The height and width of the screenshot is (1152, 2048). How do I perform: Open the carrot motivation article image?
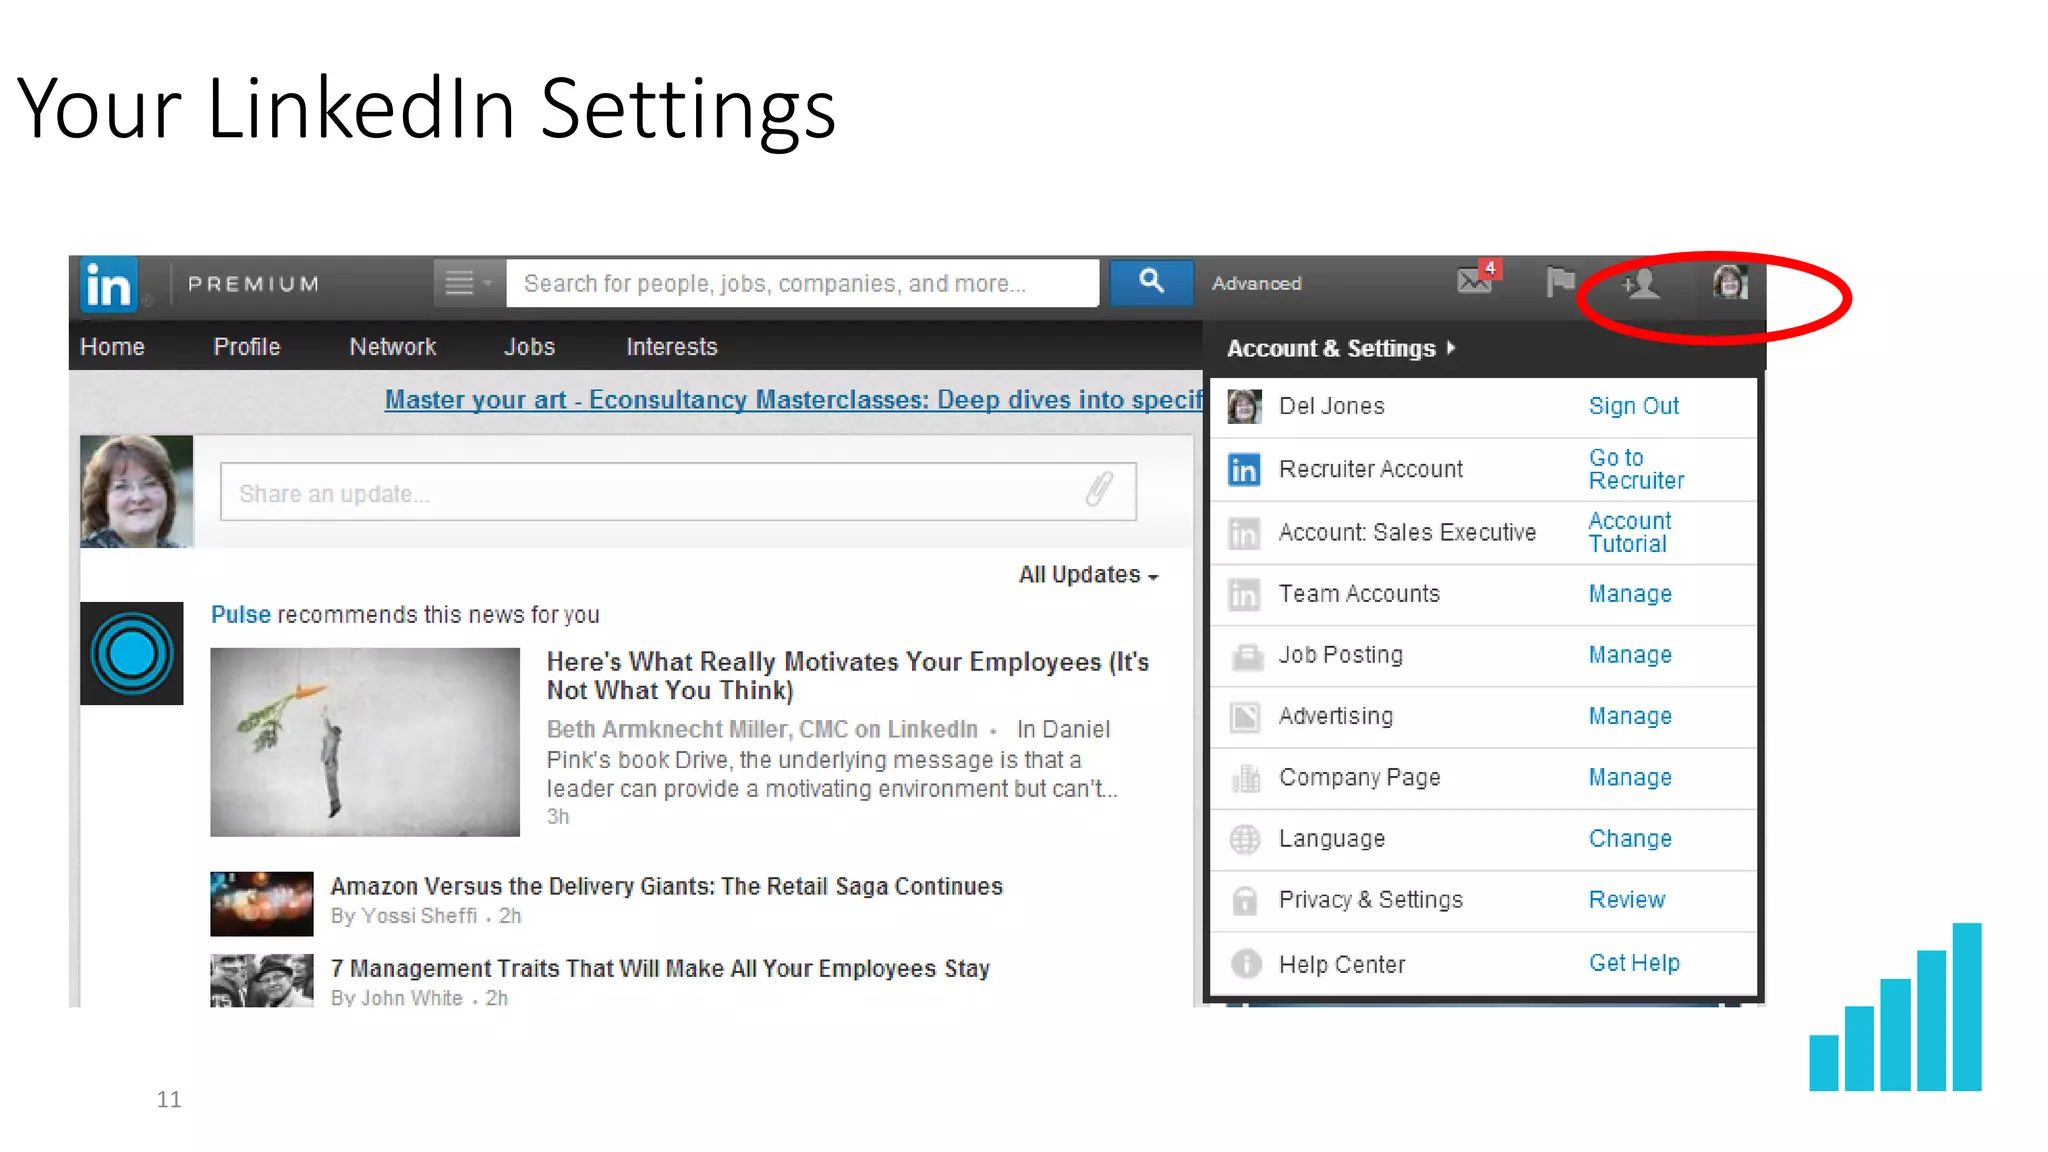(365, 742)
